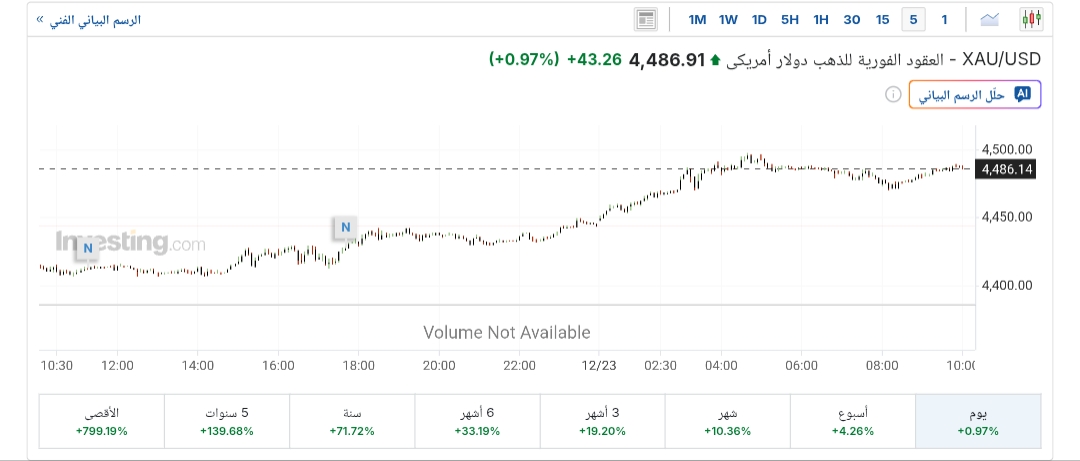Open the N news marker near 18:00
This screenshot has height=461, width=1080.
tap(345, 227)
